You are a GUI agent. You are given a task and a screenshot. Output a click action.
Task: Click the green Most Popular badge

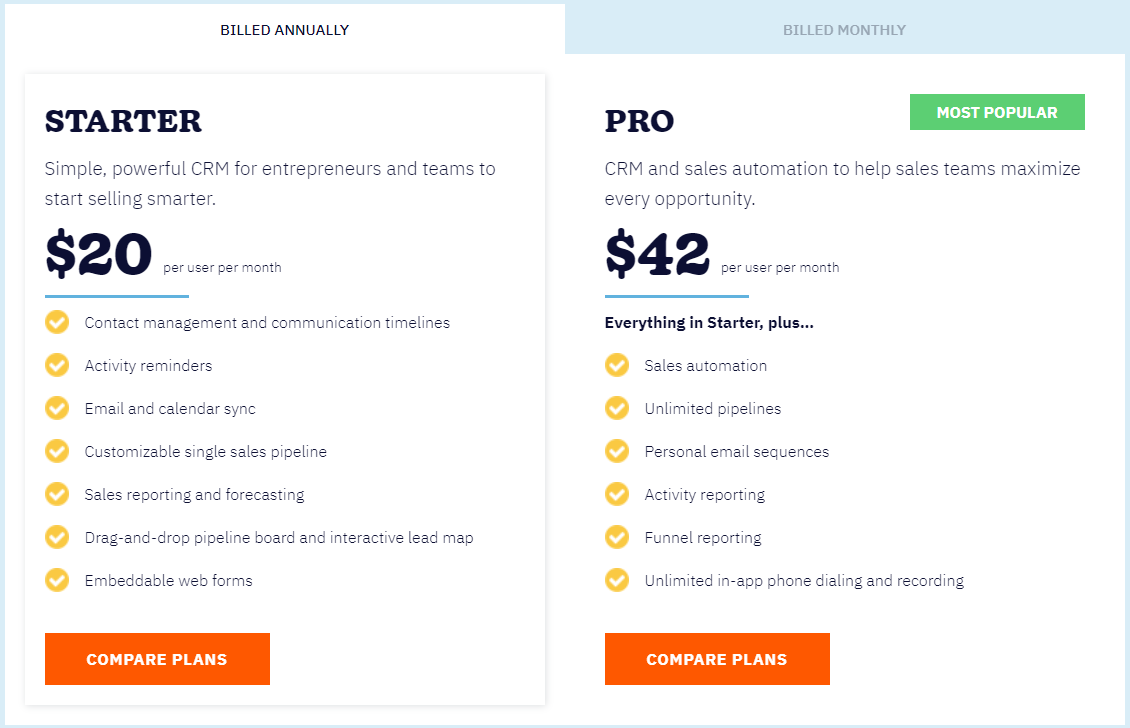997,112
